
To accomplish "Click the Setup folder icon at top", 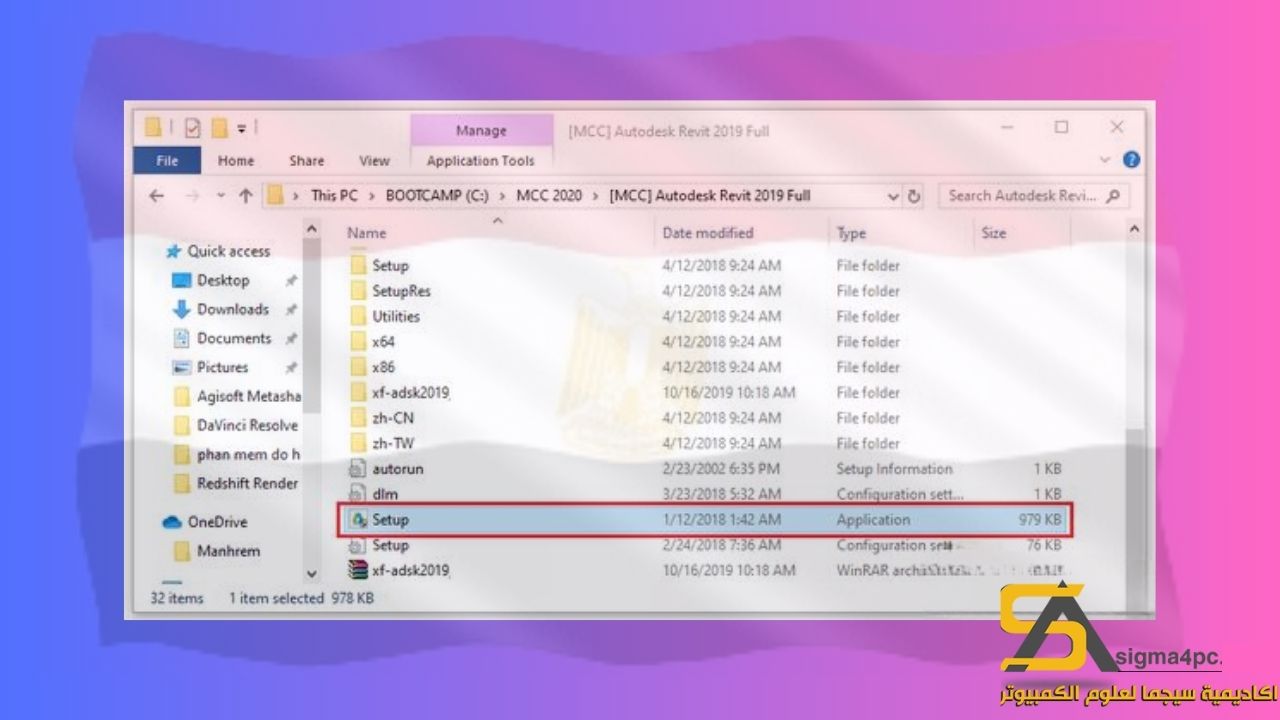I will 358,266.
